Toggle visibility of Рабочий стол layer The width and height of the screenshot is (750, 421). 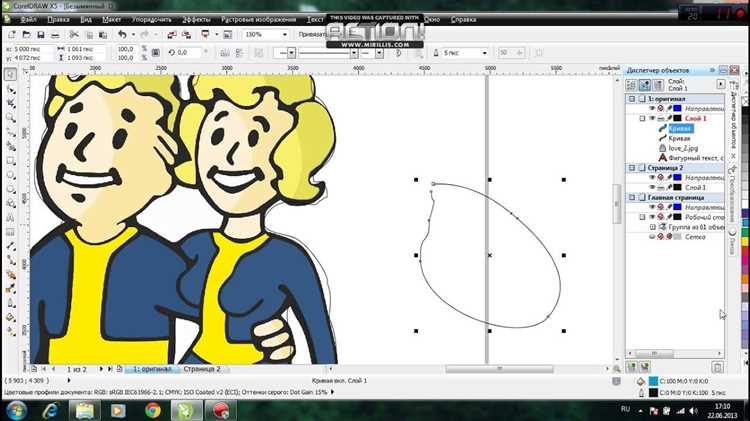tap(651, 217)
